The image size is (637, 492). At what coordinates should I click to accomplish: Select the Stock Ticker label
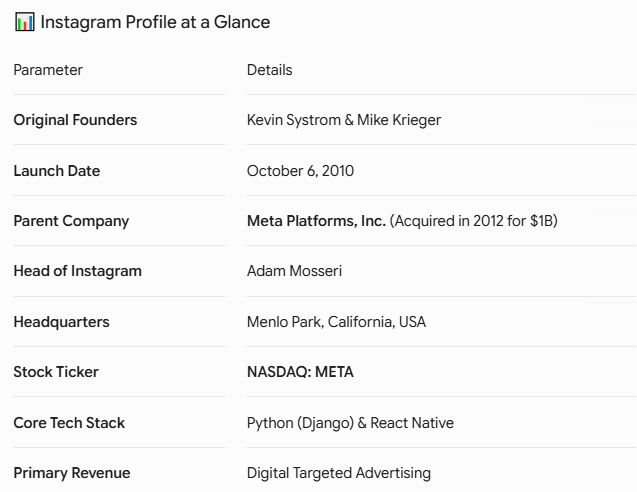point(56,372)
